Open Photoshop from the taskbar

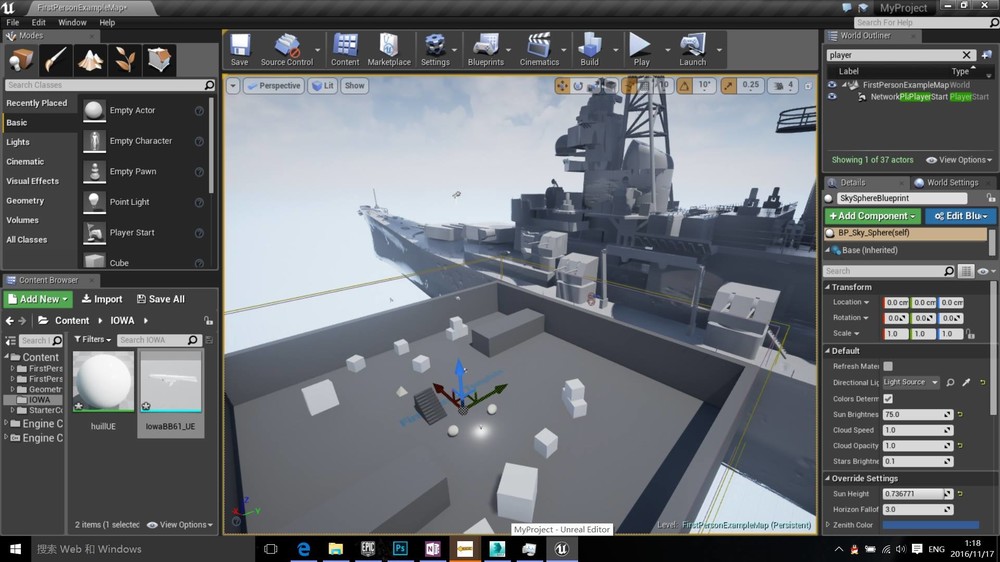[x=401, y=549]
